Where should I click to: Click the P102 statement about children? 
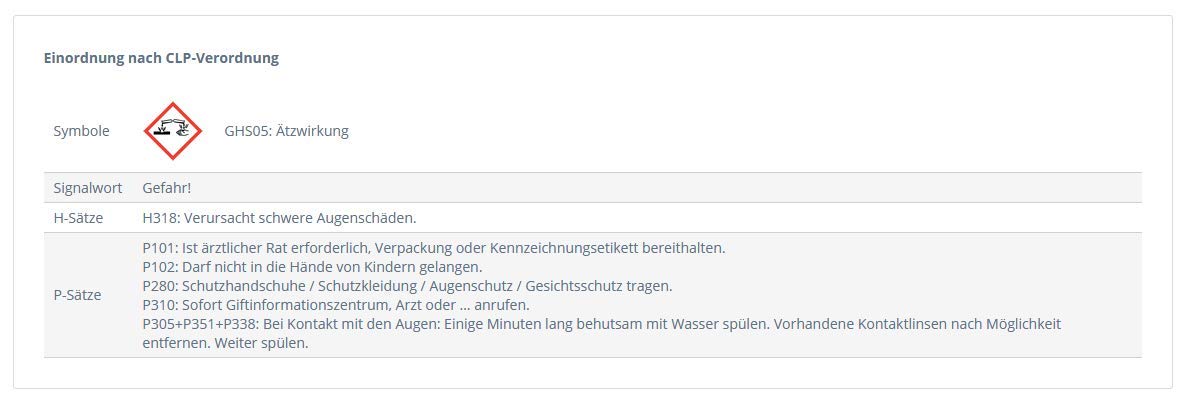[312, 267]
